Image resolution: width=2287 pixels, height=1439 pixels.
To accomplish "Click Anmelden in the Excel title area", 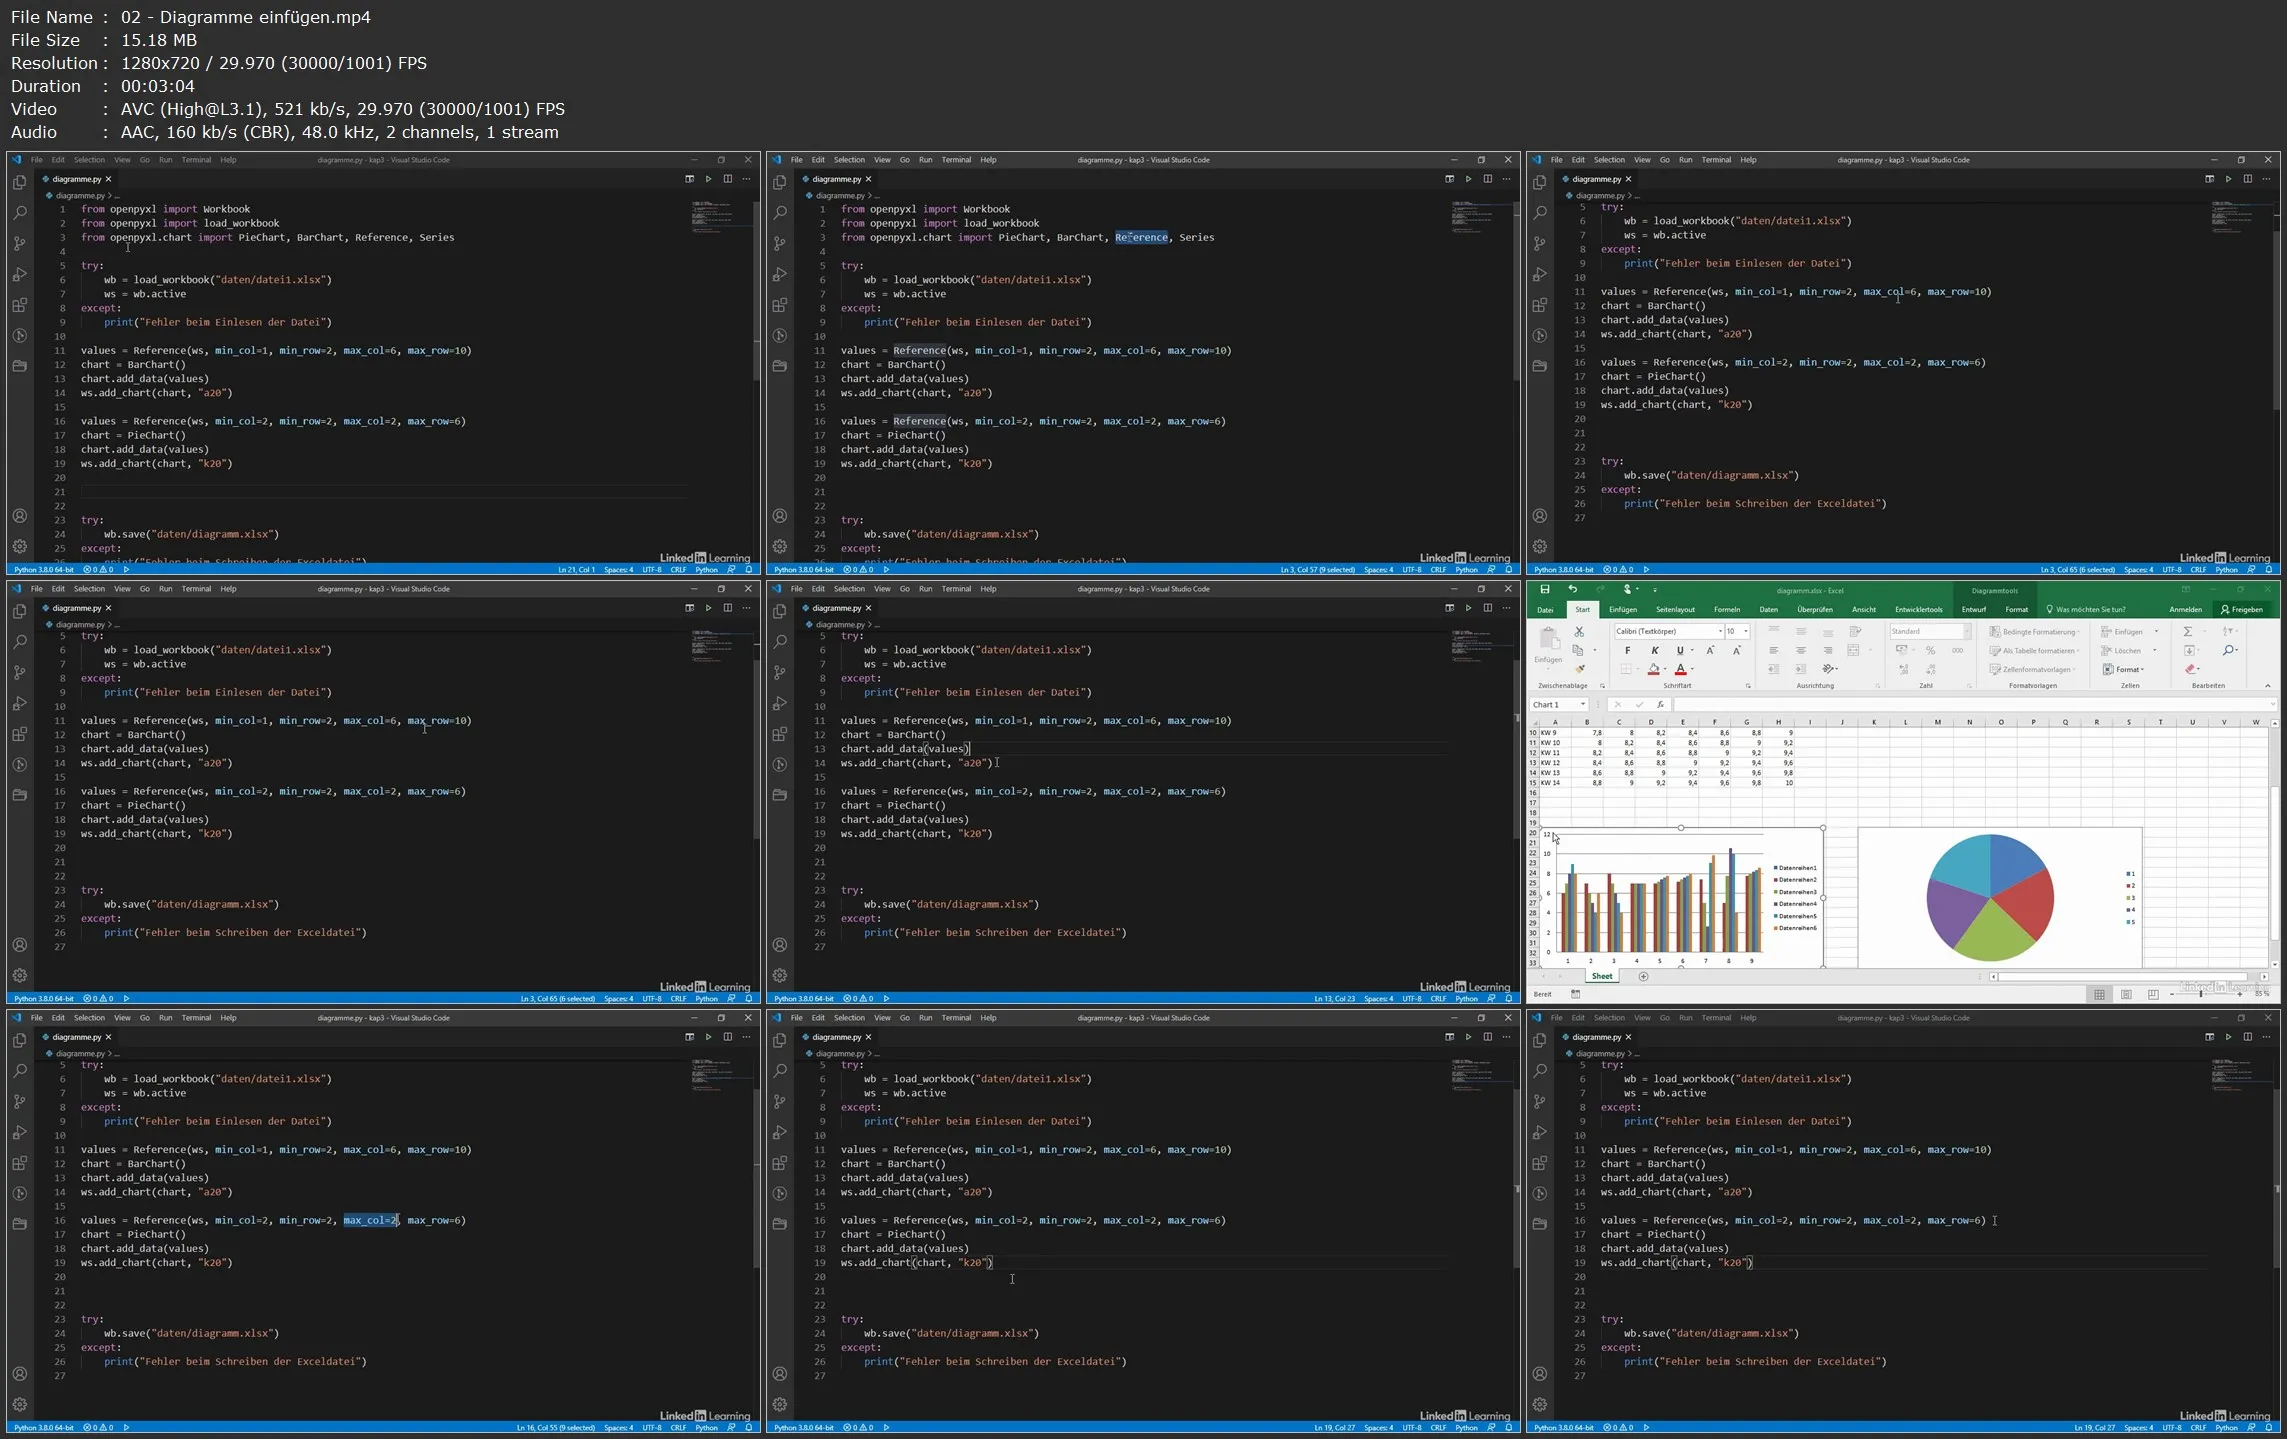I will click(2185, 609).
